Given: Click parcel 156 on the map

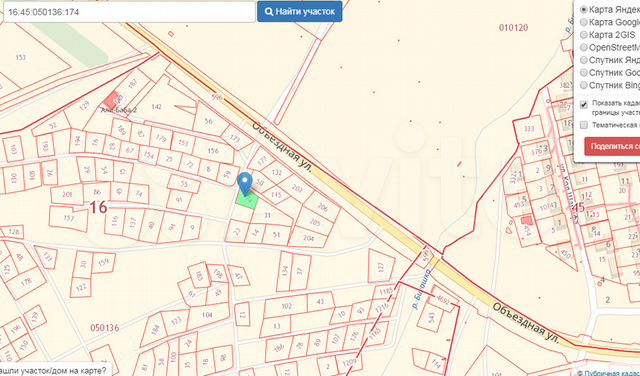Looking at the screenshot, I should pyautogui.click(x=213, y=151).
